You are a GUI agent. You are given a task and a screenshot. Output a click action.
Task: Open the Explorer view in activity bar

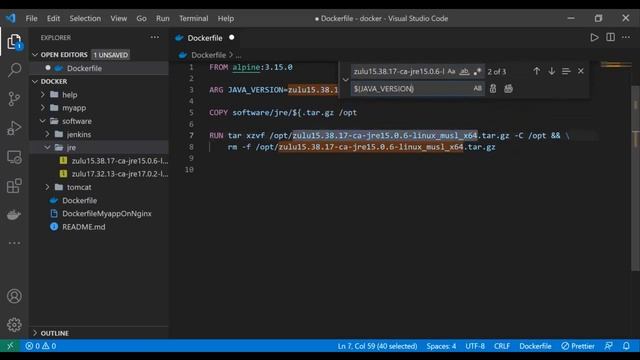(14, 42)
